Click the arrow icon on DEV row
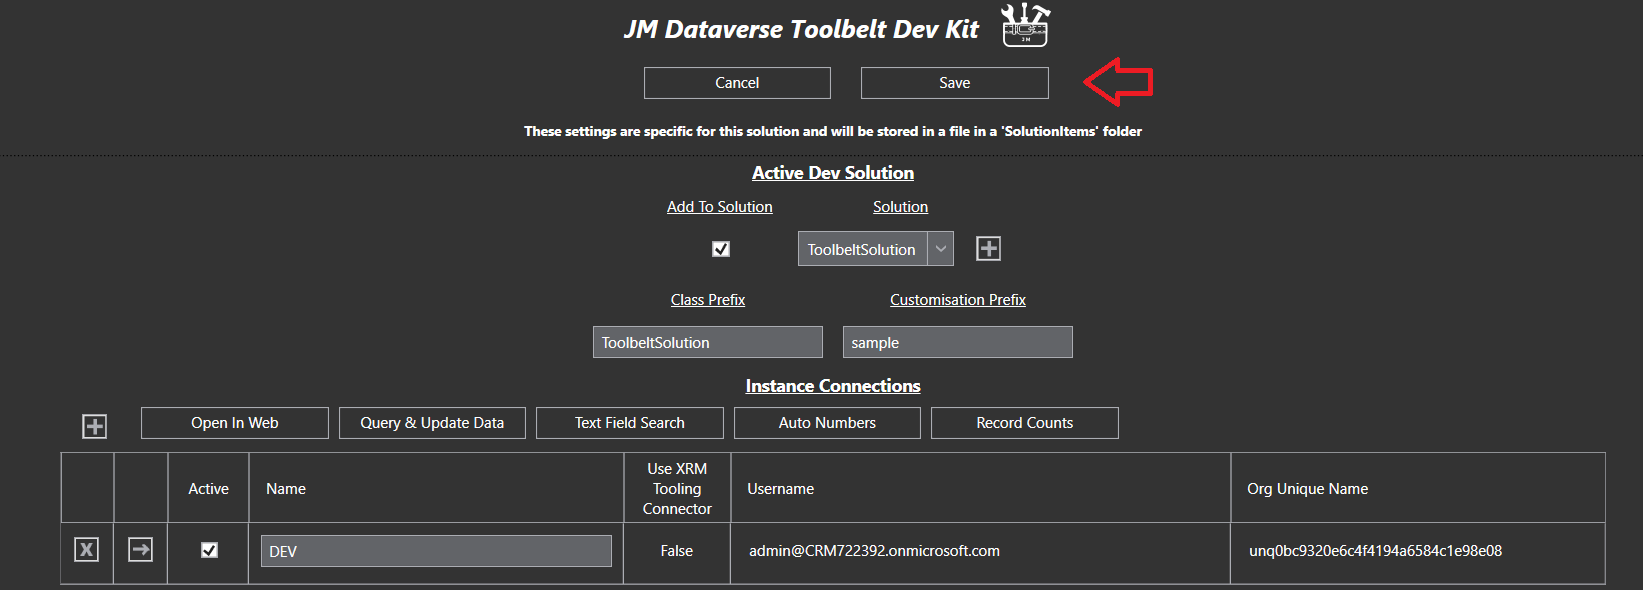The image size is (1643, 590). (x=141, y=550)
